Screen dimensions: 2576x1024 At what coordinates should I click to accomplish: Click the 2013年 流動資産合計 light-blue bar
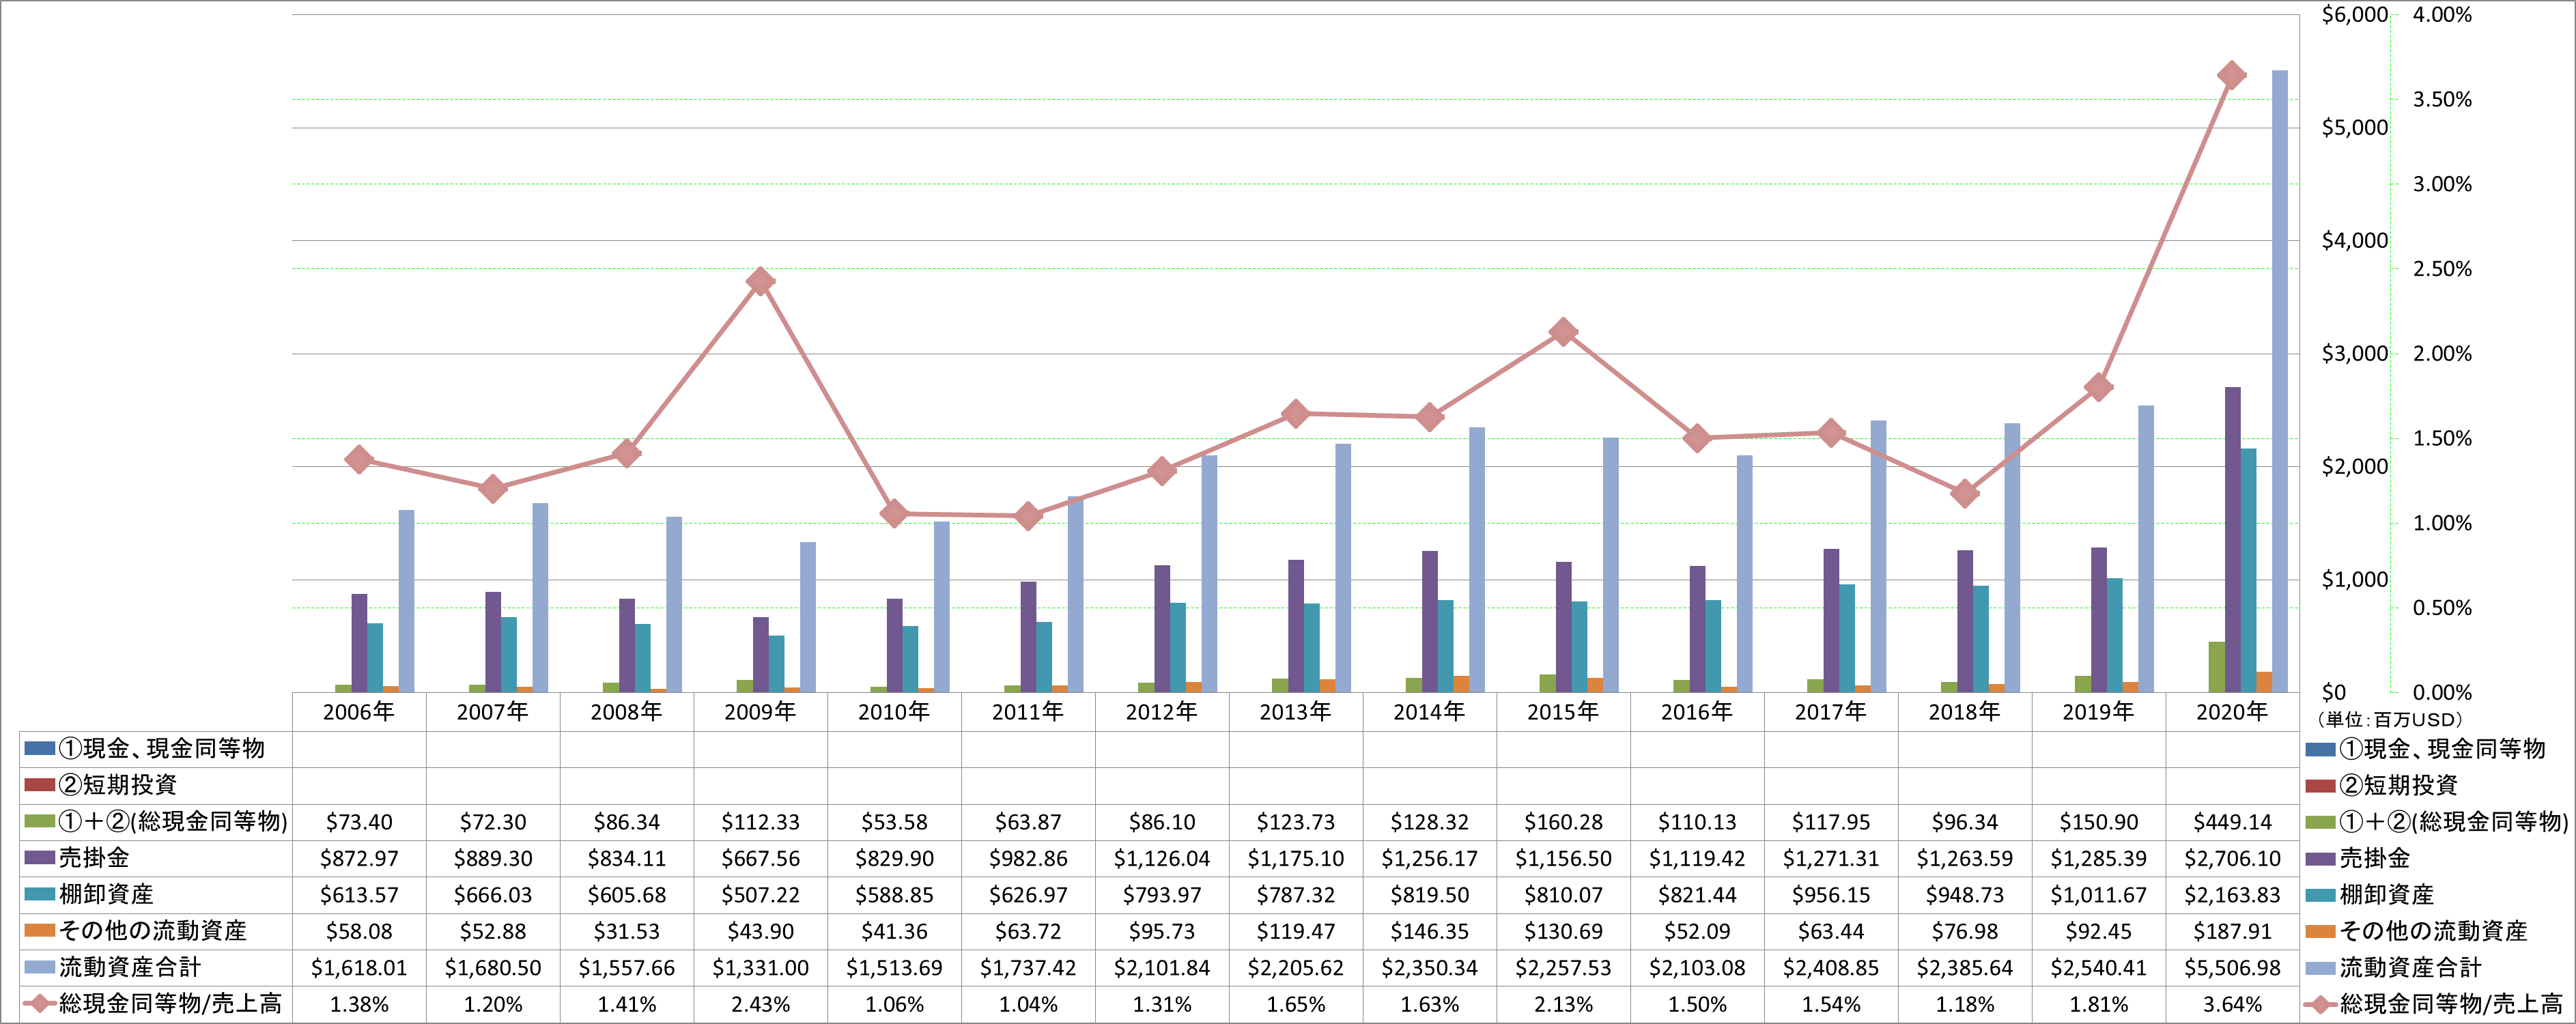click(1343, 568)
